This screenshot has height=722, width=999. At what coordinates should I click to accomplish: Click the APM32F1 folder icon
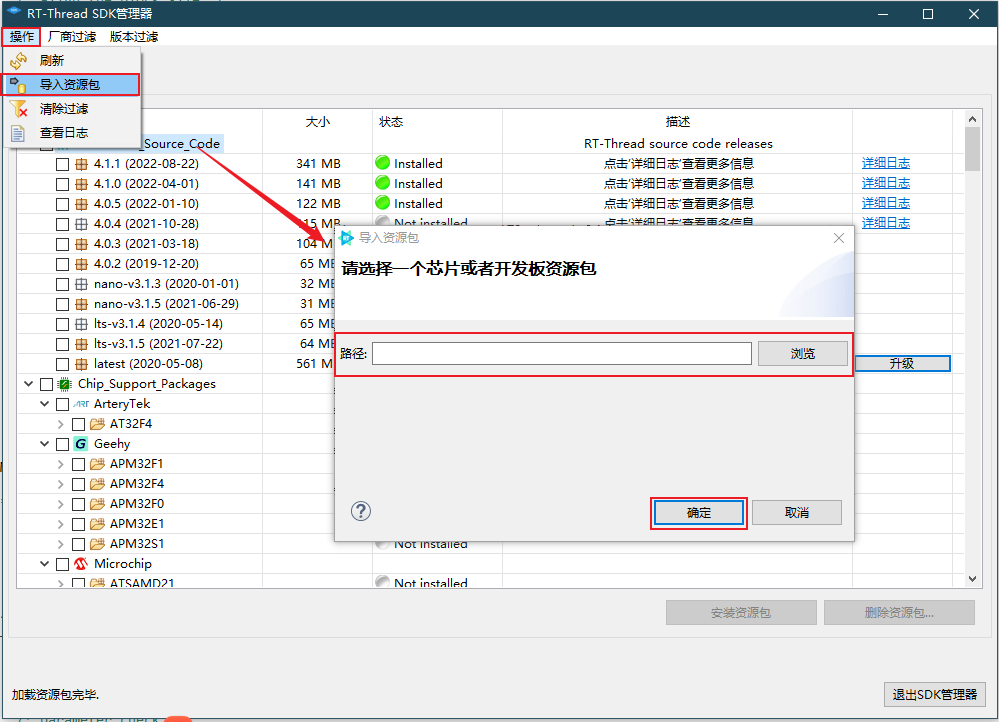click(x=97, y=464)
